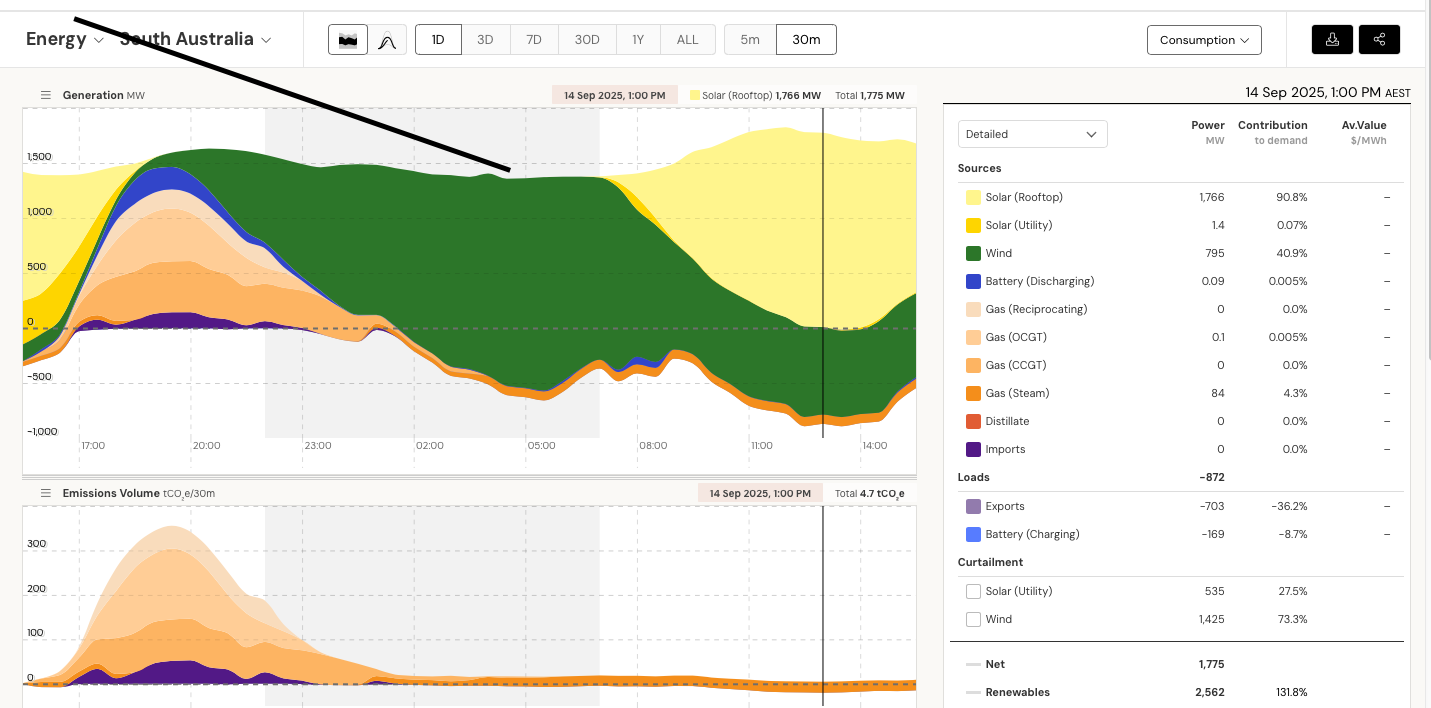
Task: Open the Generation chart hamburger menu
Action: pos(46,95)
